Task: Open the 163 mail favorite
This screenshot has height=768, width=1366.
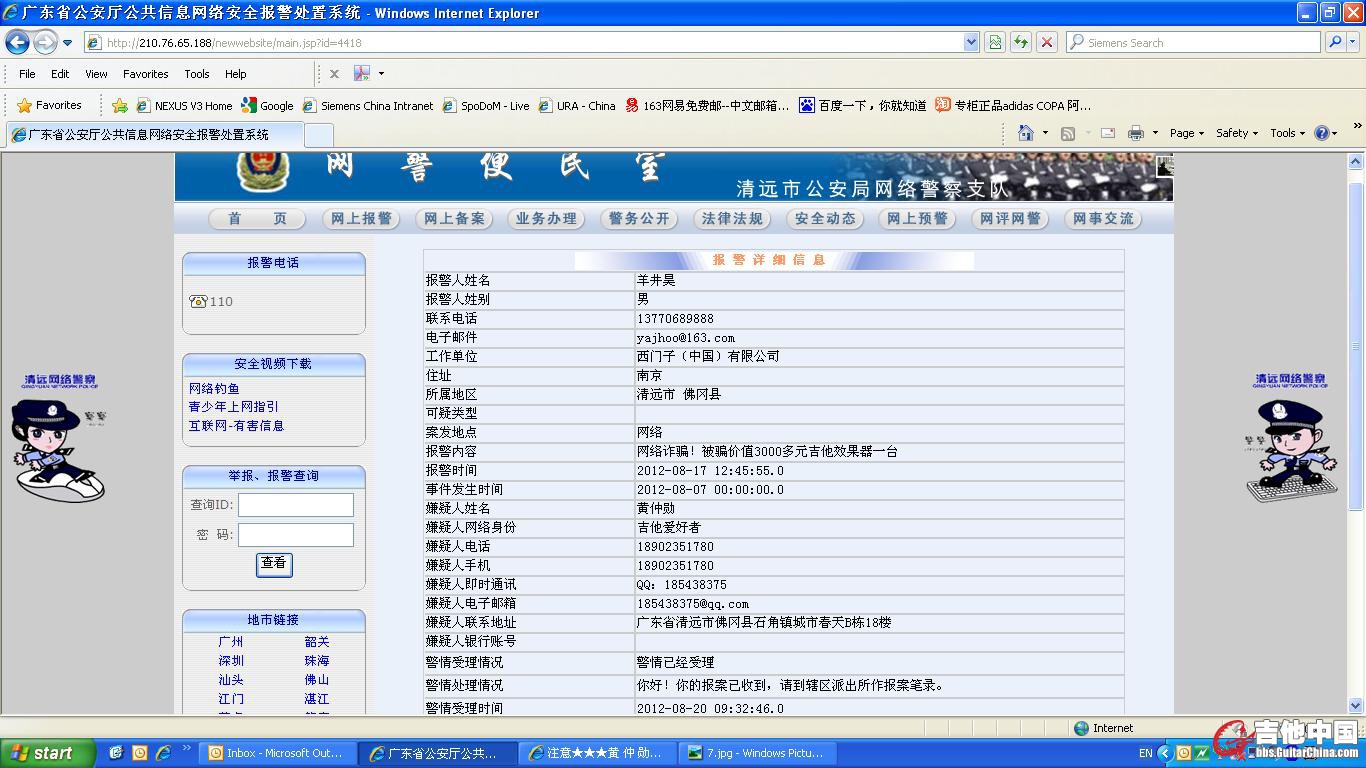Action: click(707, 105)
